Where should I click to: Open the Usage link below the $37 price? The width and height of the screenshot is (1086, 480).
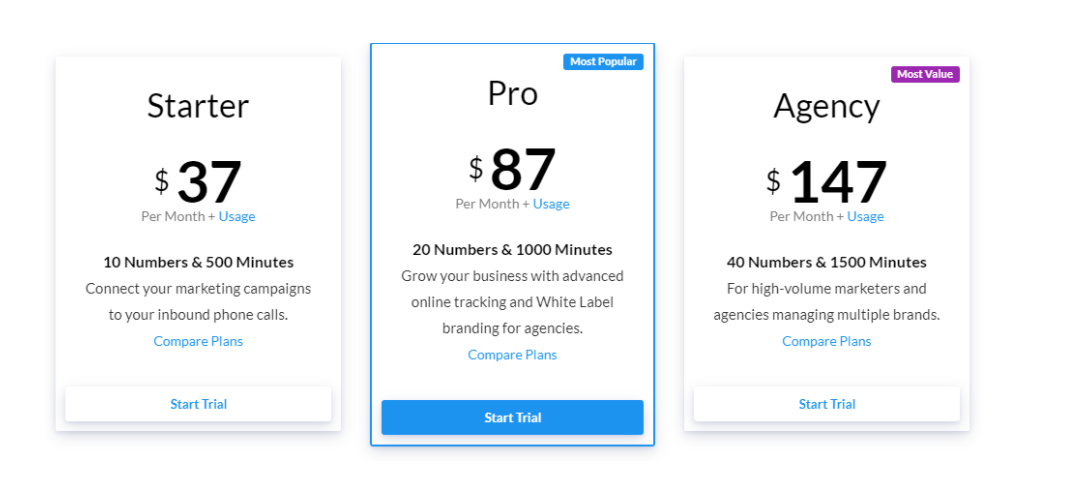pos(237,216)
